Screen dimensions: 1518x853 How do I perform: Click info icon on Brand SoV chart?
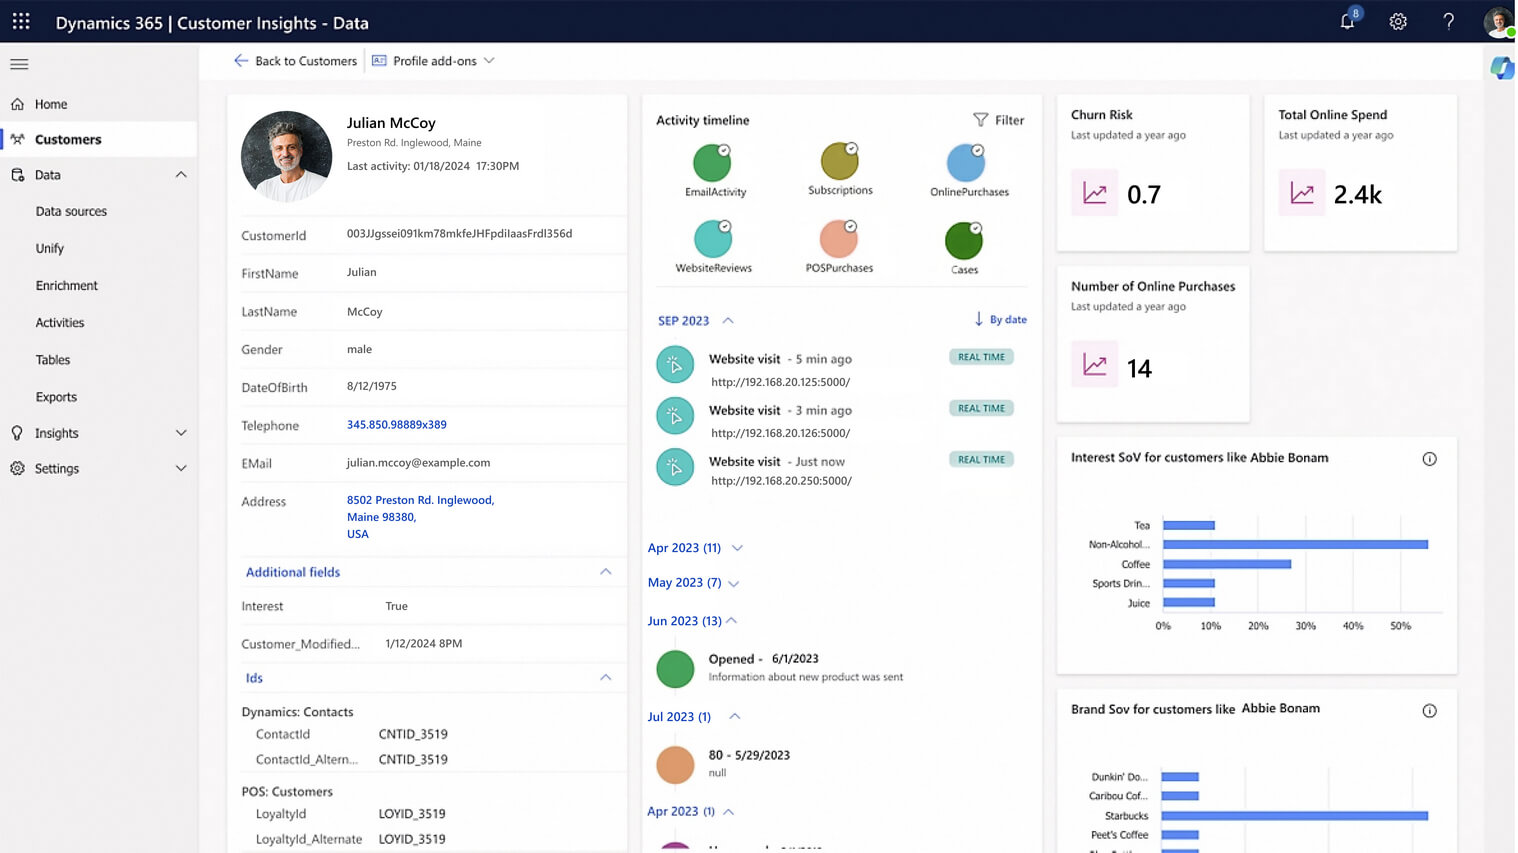tap(1429, 711)
